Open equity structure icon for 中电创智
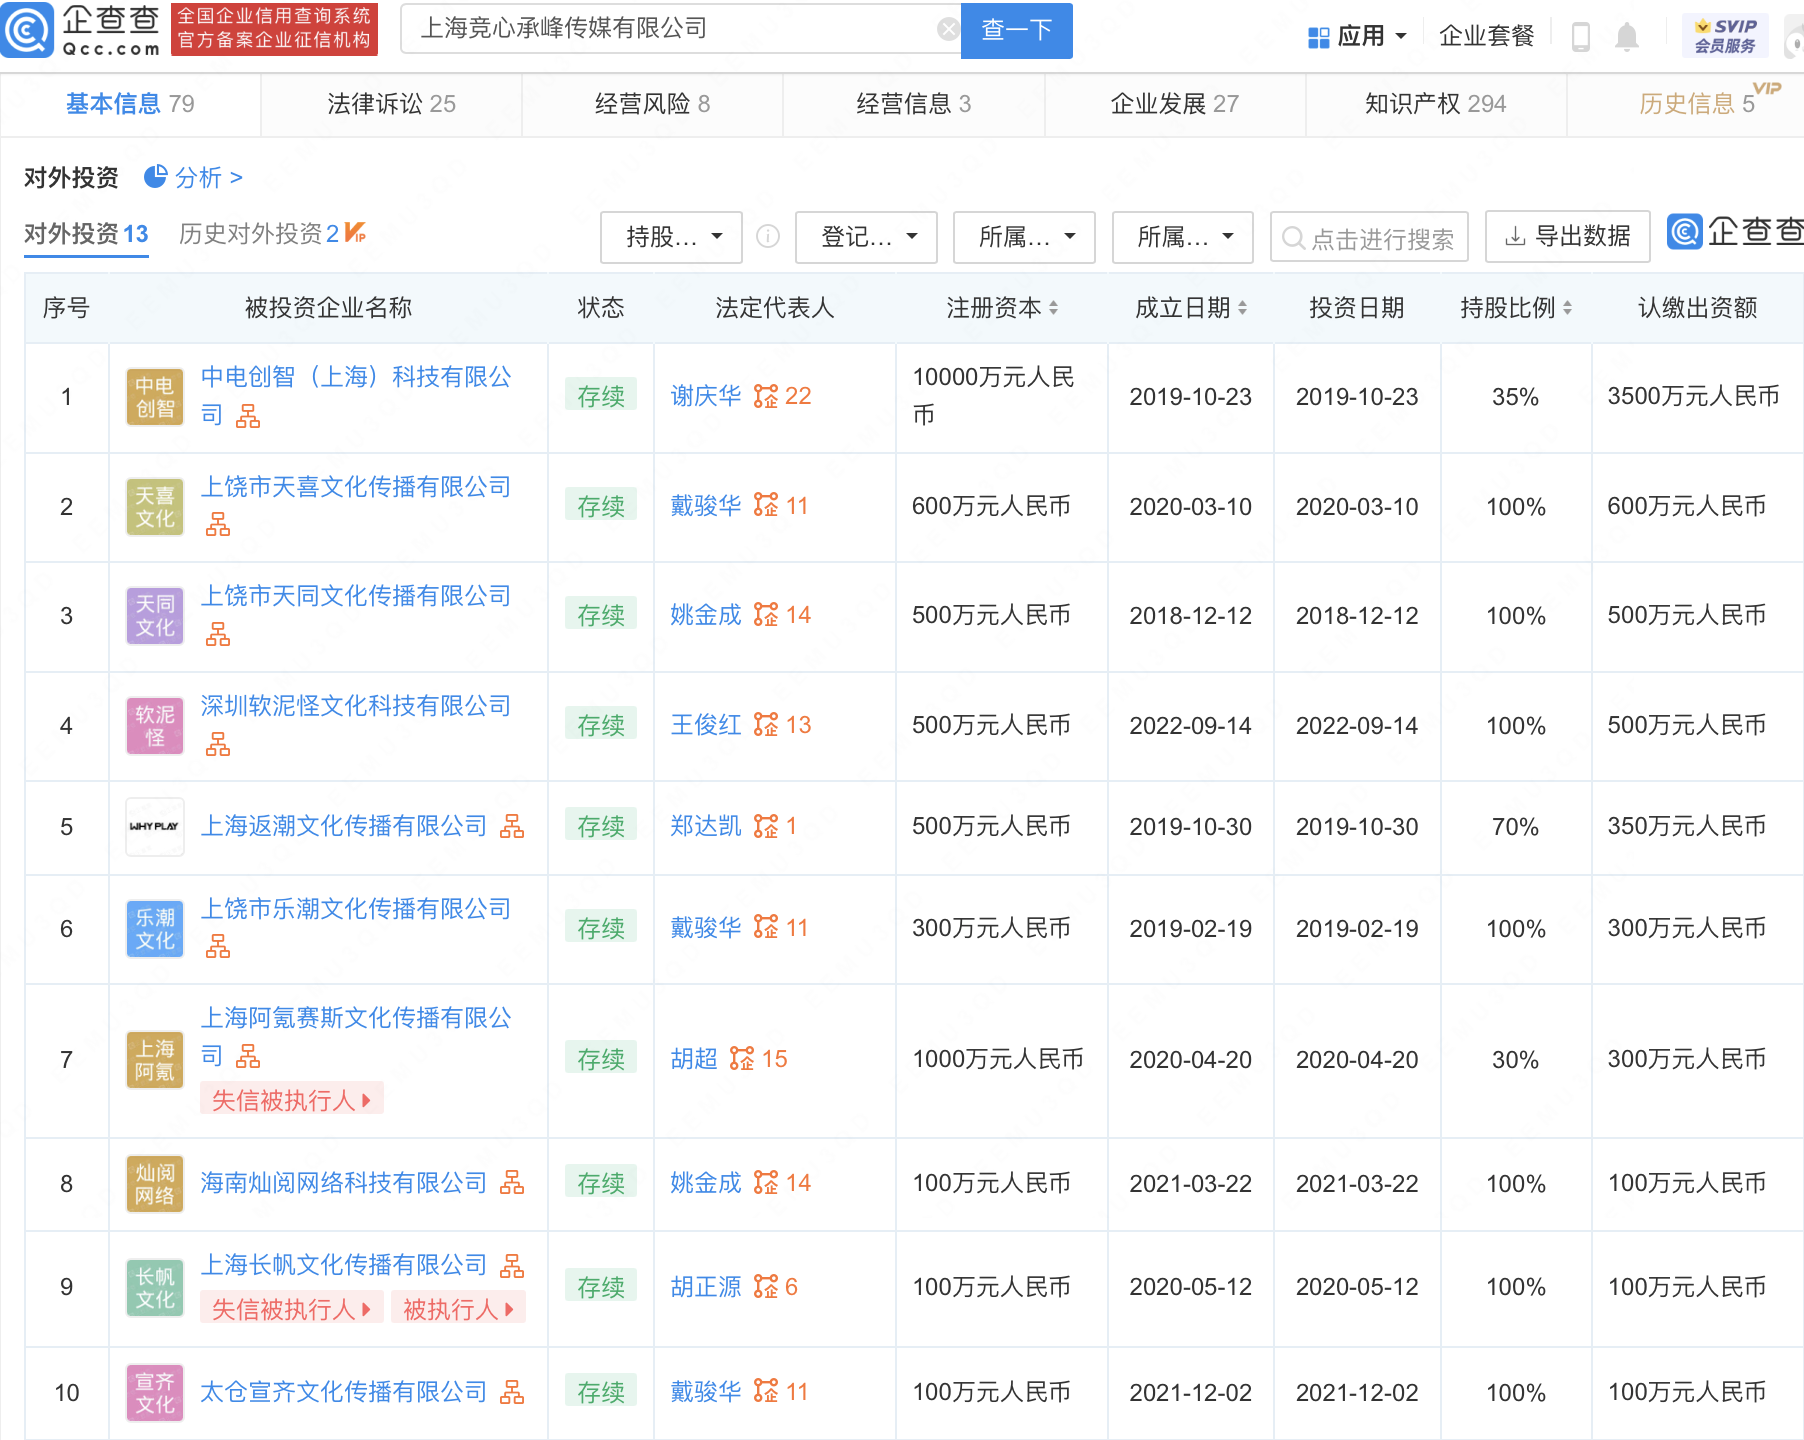Image resolution: width=1804 pixels, height=1440 pixels. 248,416
